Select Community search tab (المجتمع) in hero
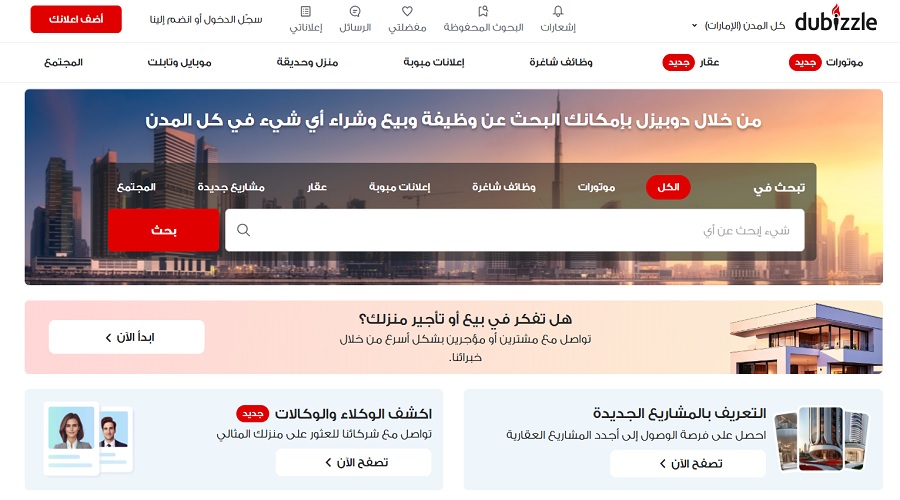 pyautogui.click(x=136, y=187)
